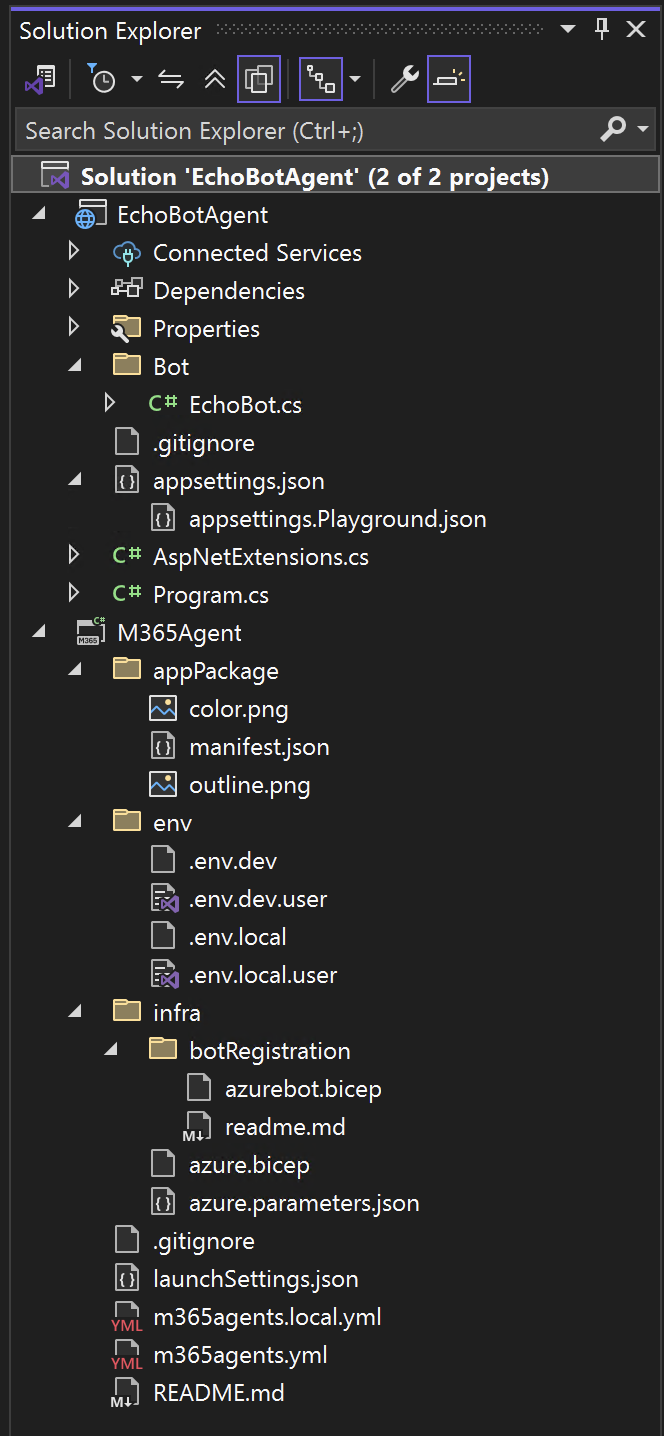Viewport: 664px width, 1436px height.
Task: Collapse the Bot folder
Action: click(75, 366)
